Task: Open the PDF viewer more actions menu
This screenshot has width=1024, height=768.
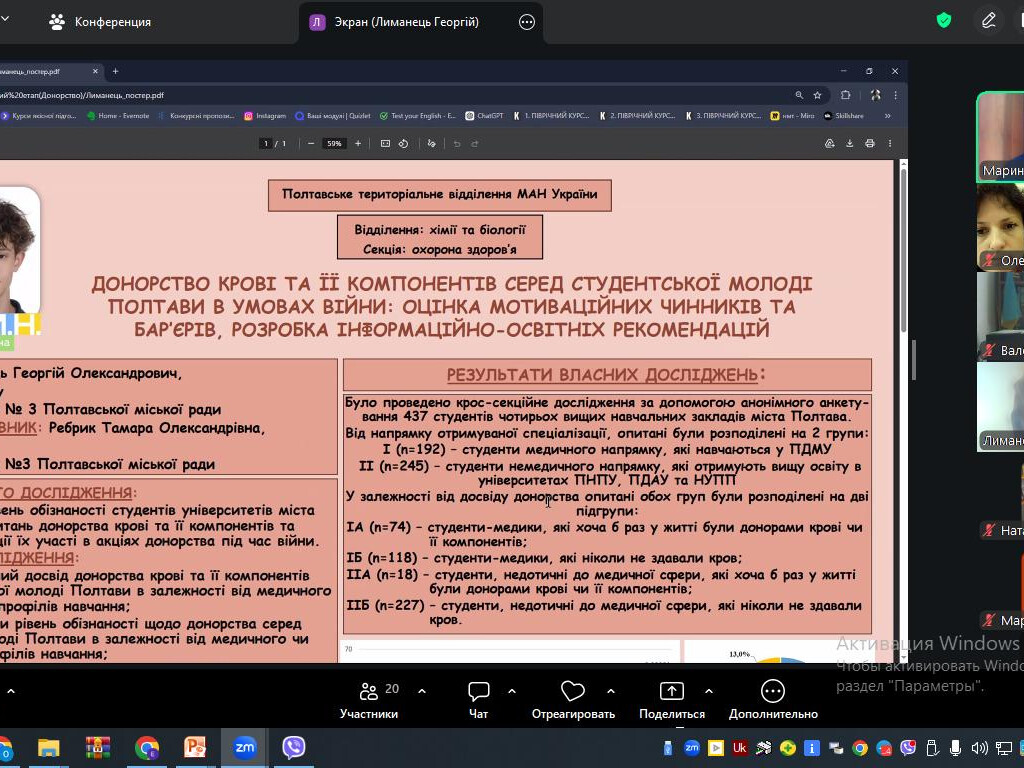Action: [x=890, y=144]
